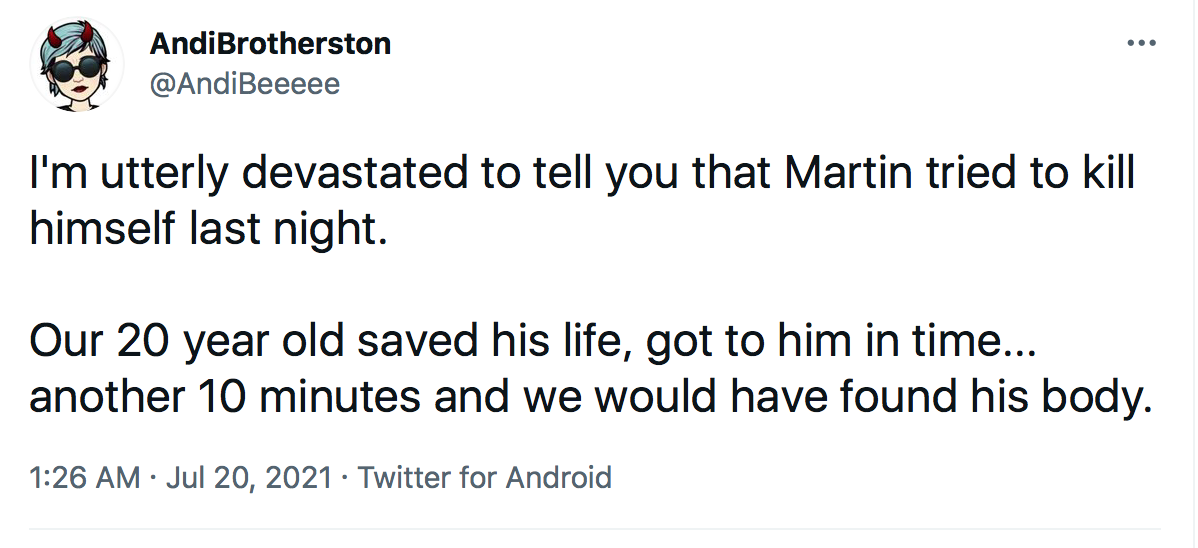Click the phrase "saved his life"

[494, 342]
